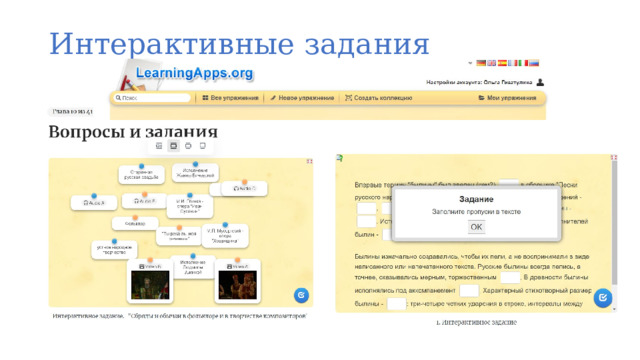Viewport: 640px width, 360px height.
Task: Open the right video thumbnail card
Action: pyautogui.click(x=238, y=282)
